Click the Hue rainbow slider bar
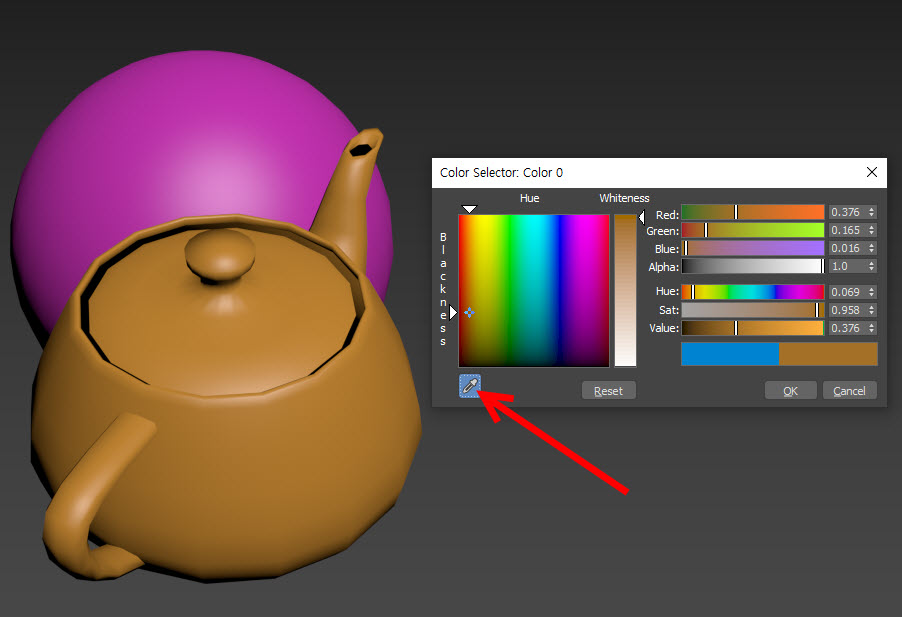Image resolution: width=902 pixels, height=617 pixels. (752, 292)
